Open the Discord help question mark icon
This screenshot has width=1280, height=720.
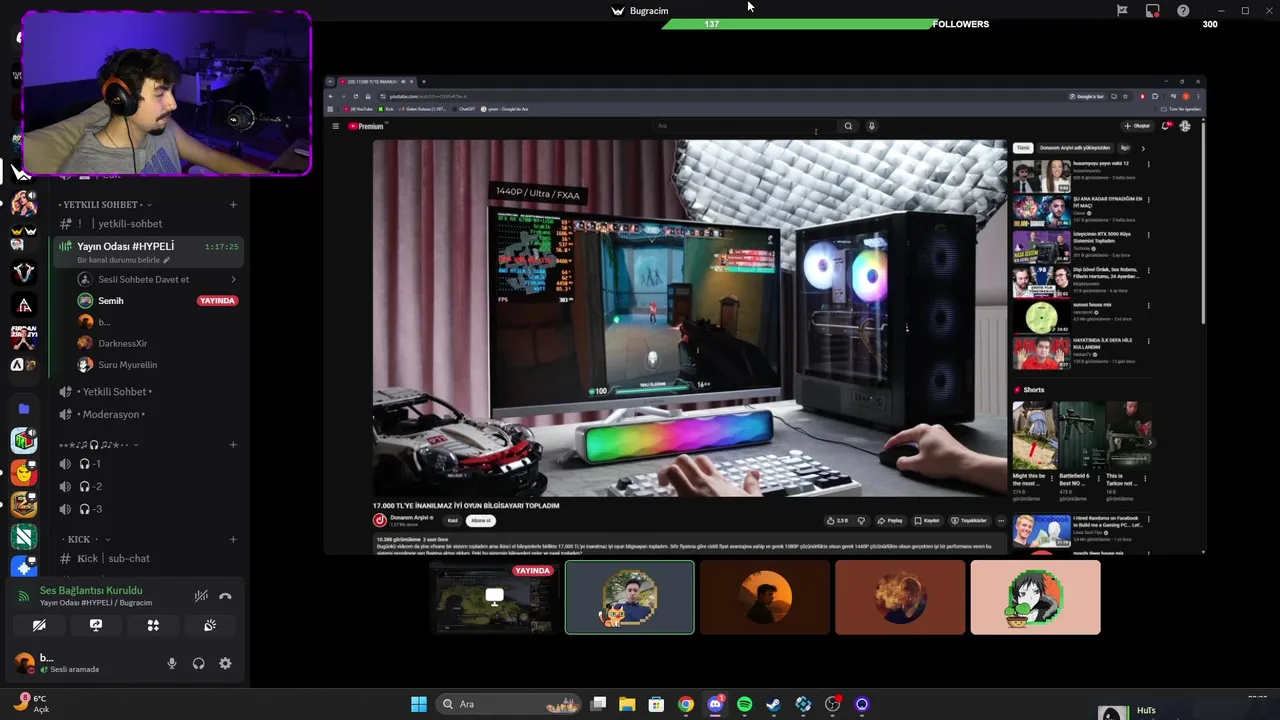(x=1183, y=10)
